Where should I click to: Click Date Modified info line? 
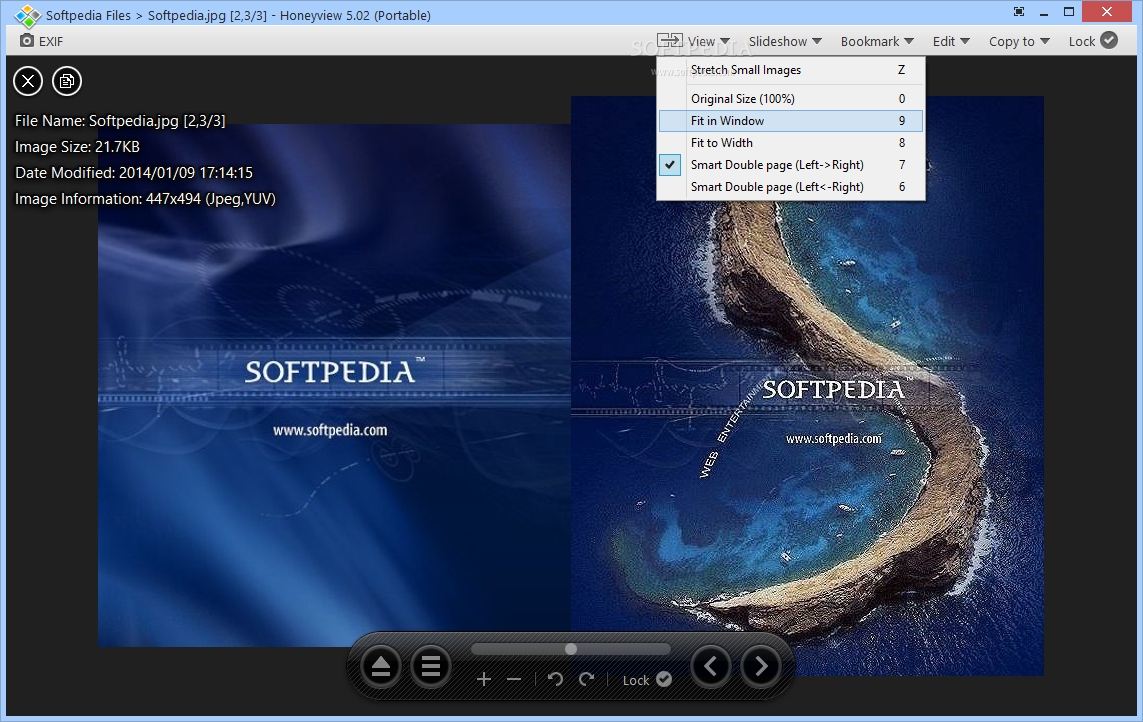[134, 173]
